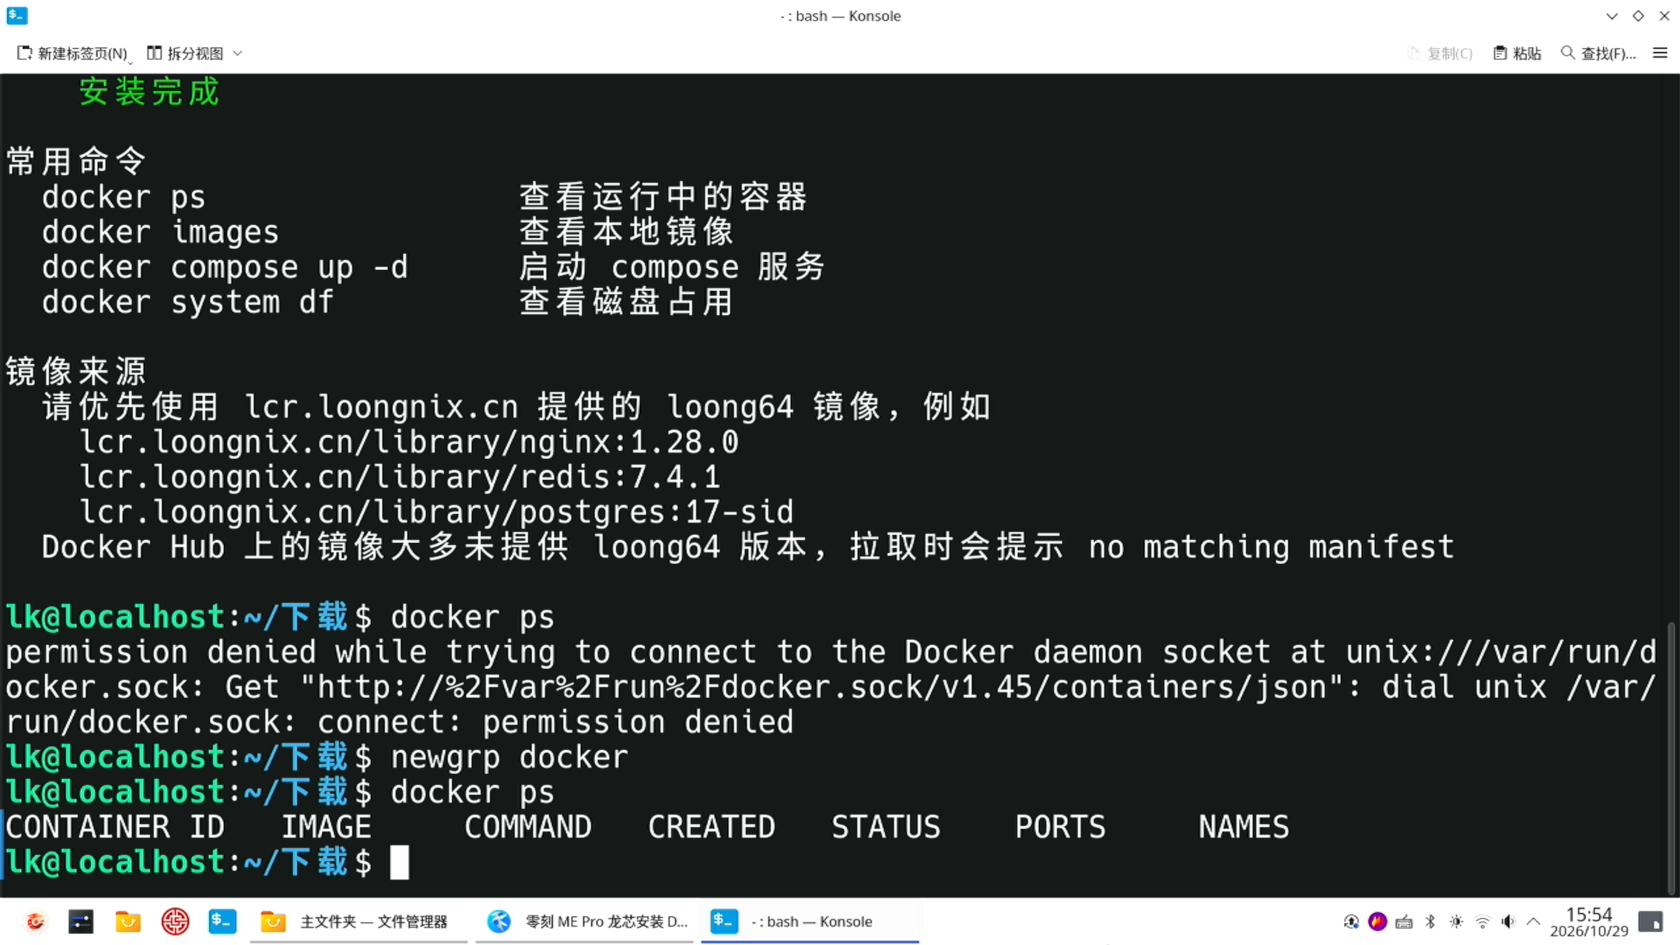Open the dark desktop pager icon in the taskbar
Screen dimensions: 1680x945
[81, 921]
